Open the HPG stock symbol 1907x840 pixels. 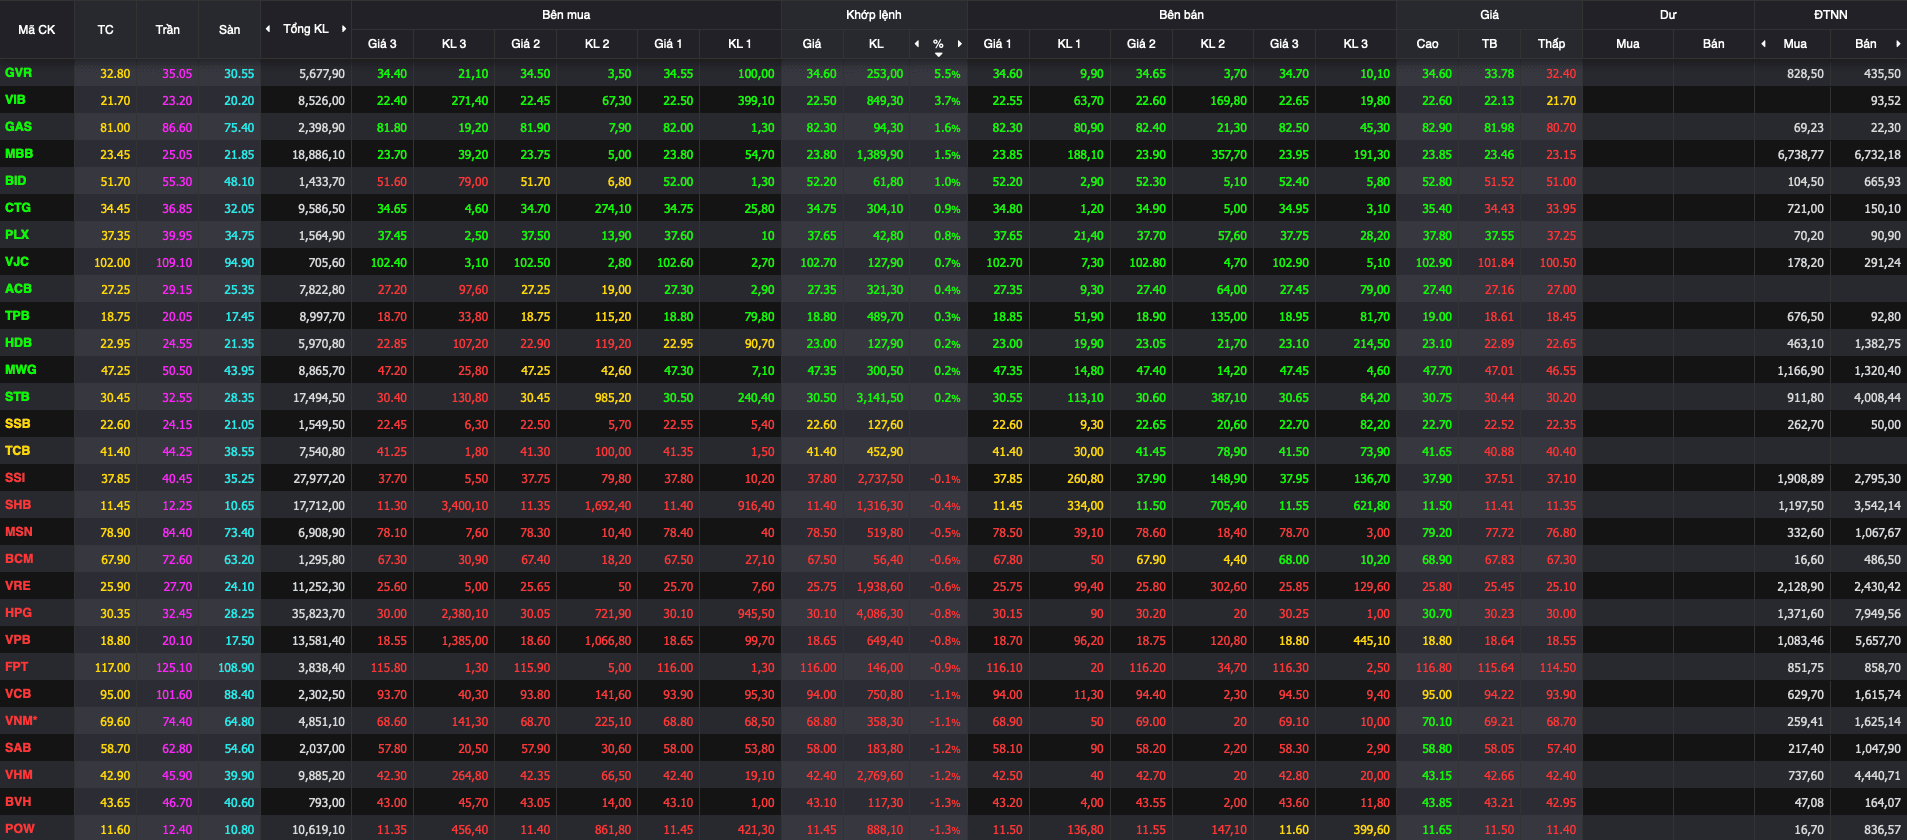pos(18,613)
